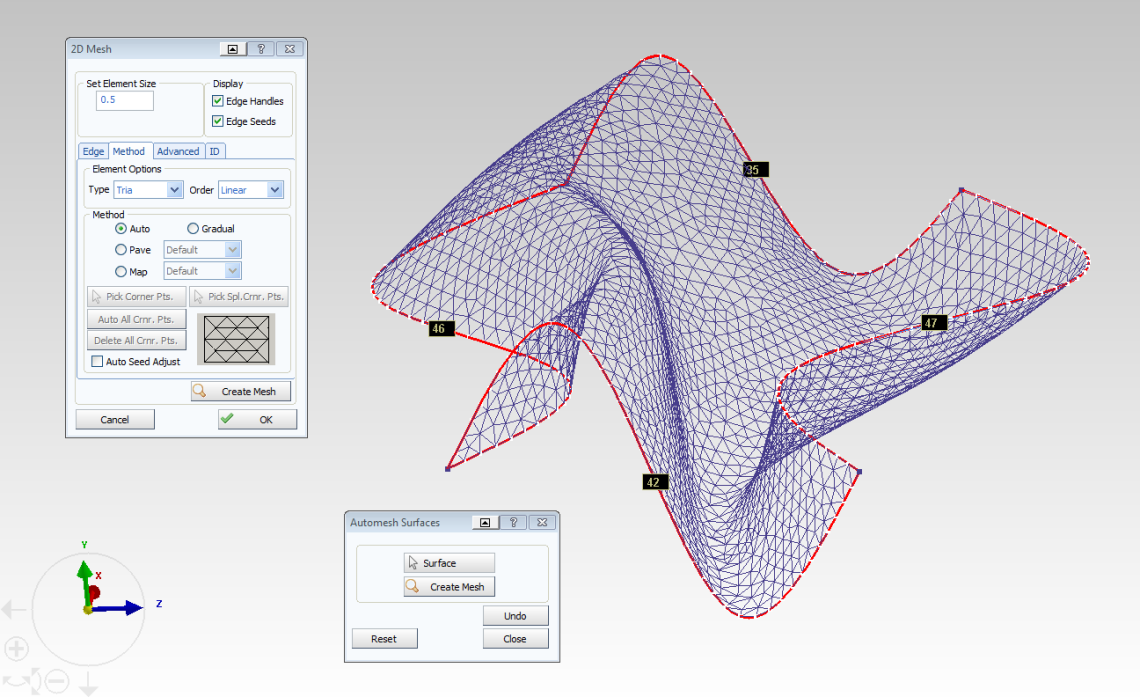
Task: Open the Pave Default dropdown
Action: [202, 249]
